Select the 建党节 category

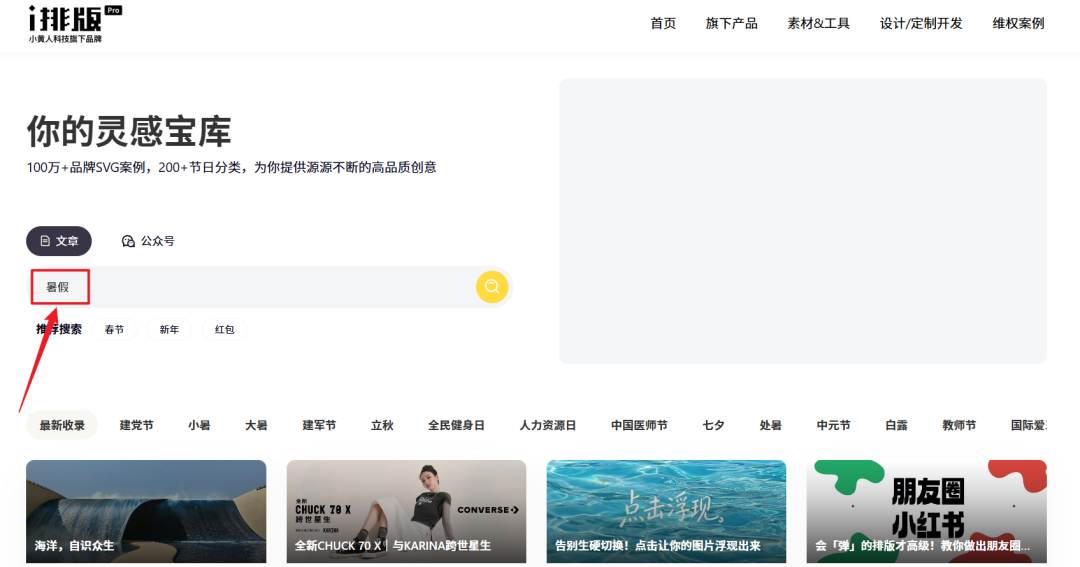click(136, 425)
